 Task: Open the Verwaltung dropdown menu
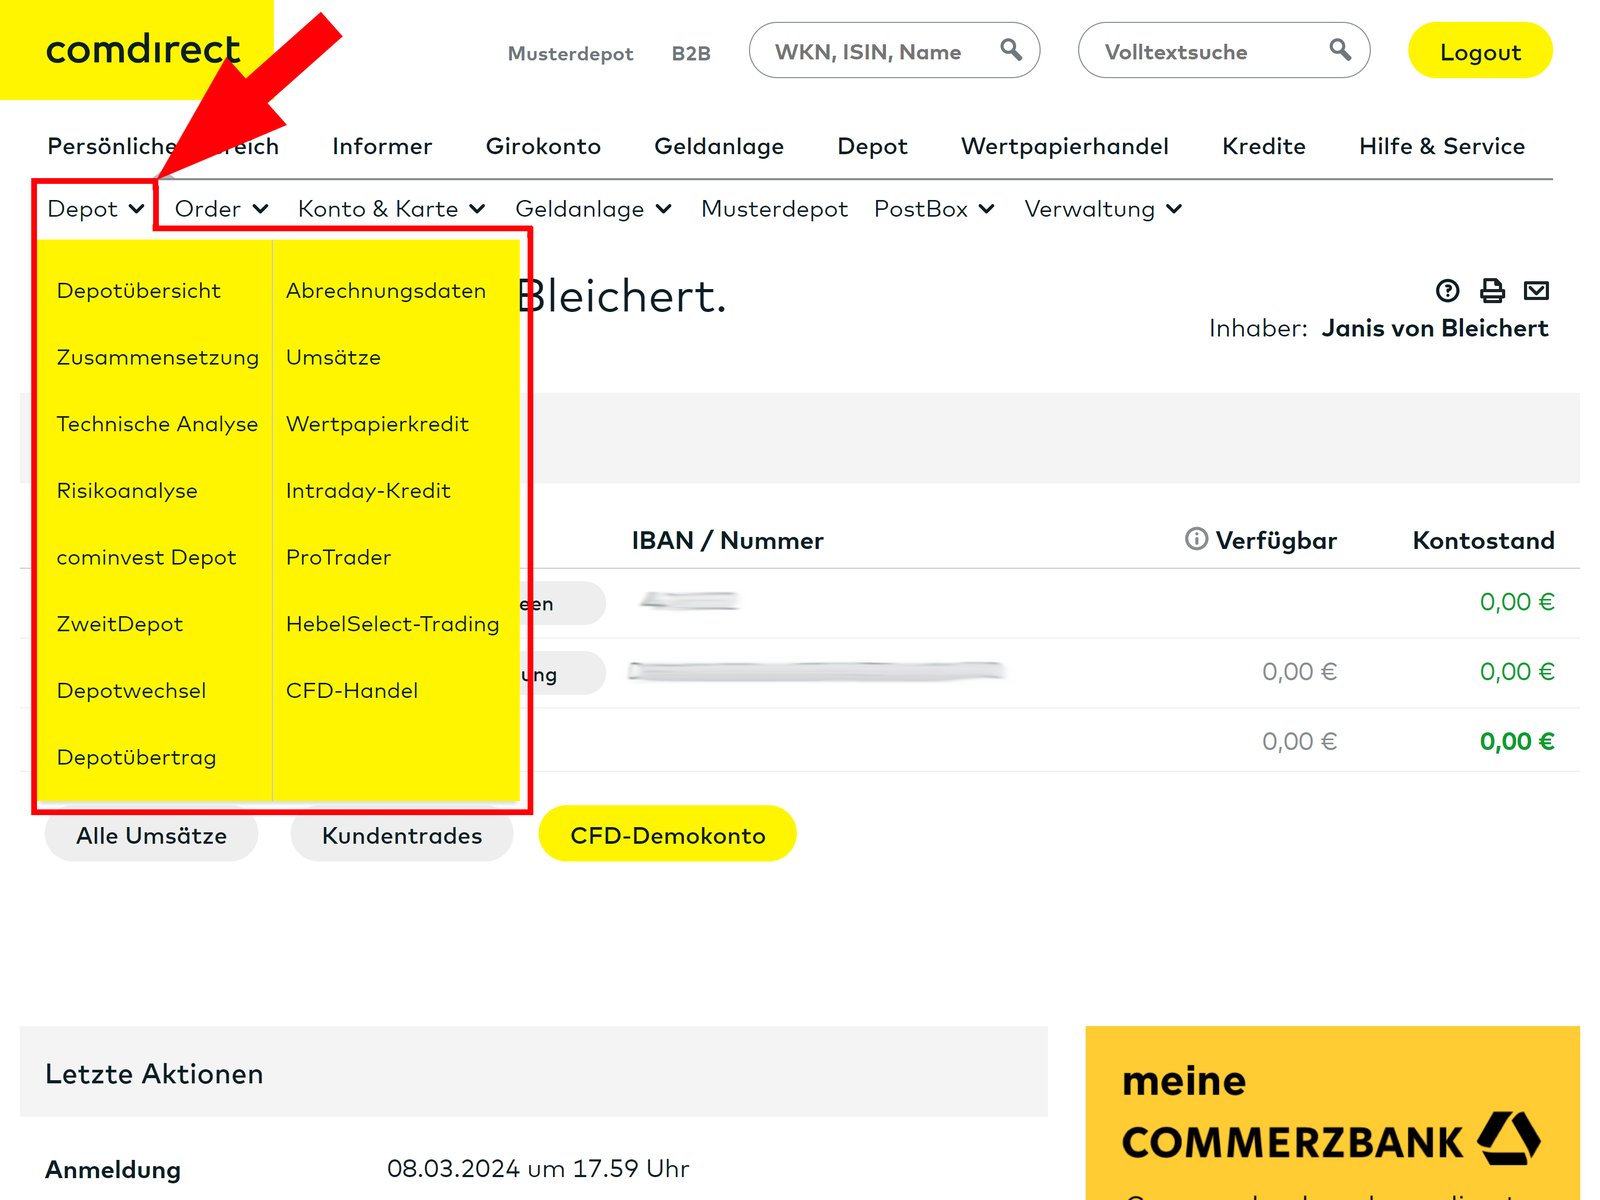point(1100,209)
